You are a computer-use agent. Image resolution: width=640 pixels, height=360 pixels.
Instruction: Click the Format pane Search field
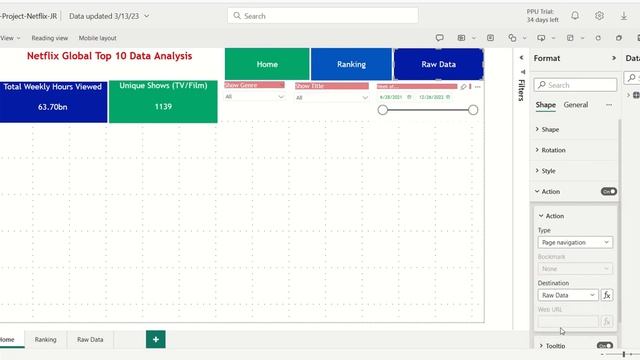(575, 85)
